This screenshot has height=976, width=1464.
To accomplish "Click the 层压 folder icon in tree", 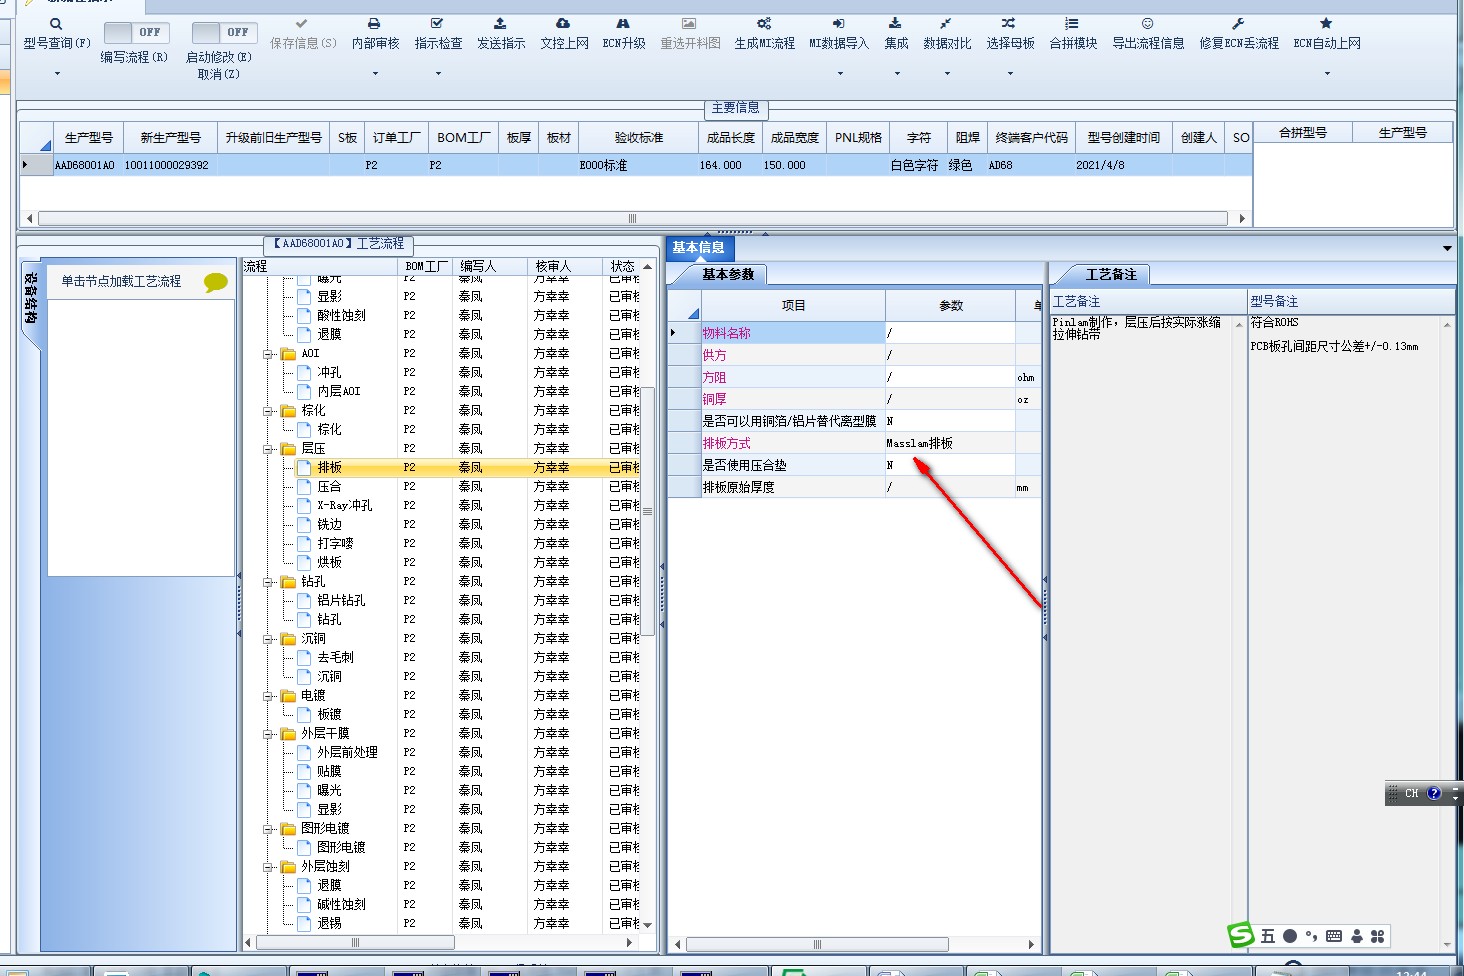I will pos(288,449).
